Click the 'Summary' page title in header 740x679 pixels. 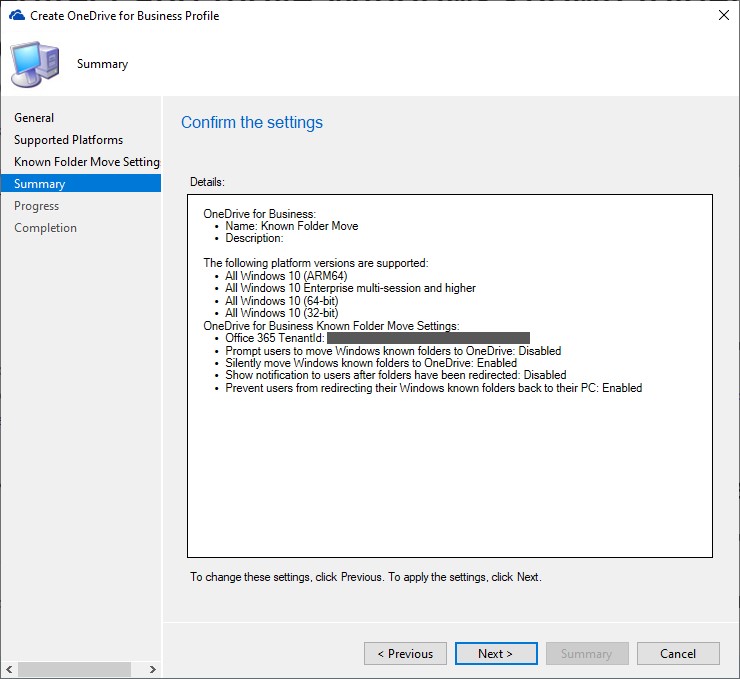(x=102, y=64)
